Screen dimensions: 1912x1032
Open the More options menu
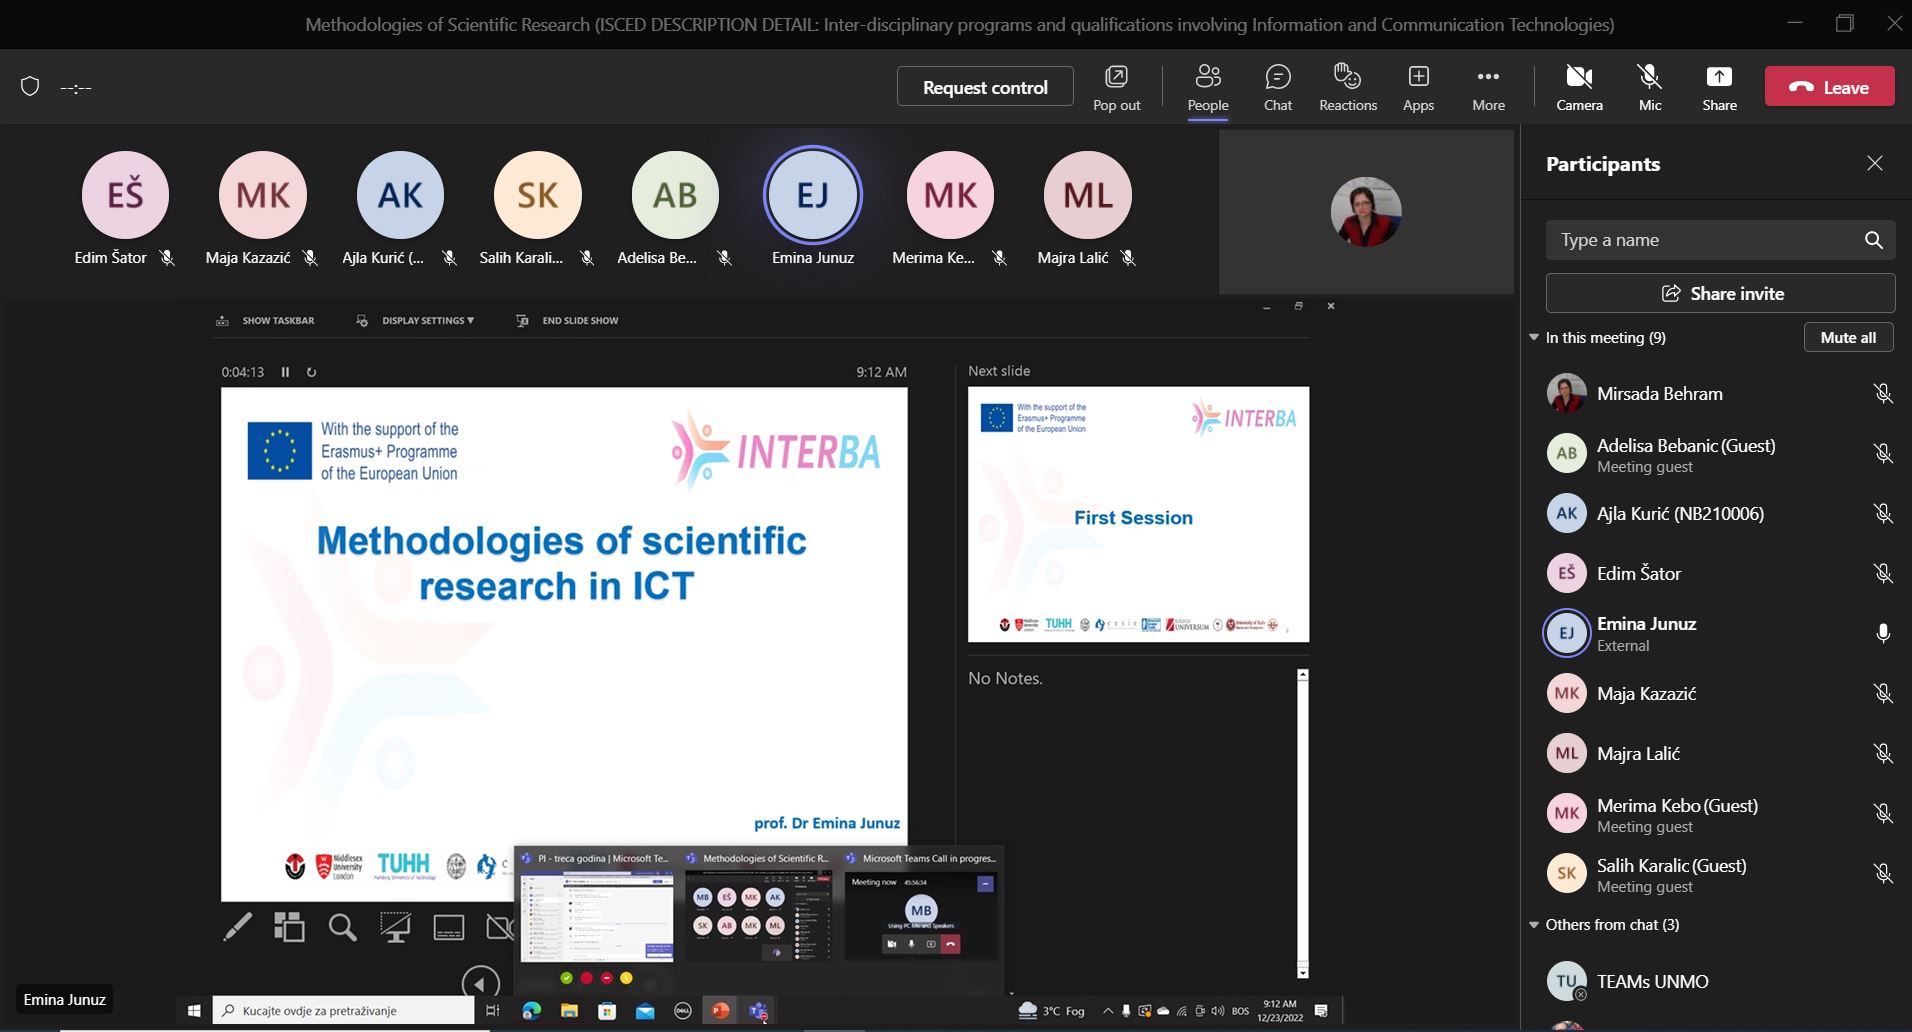(1488, 88)
